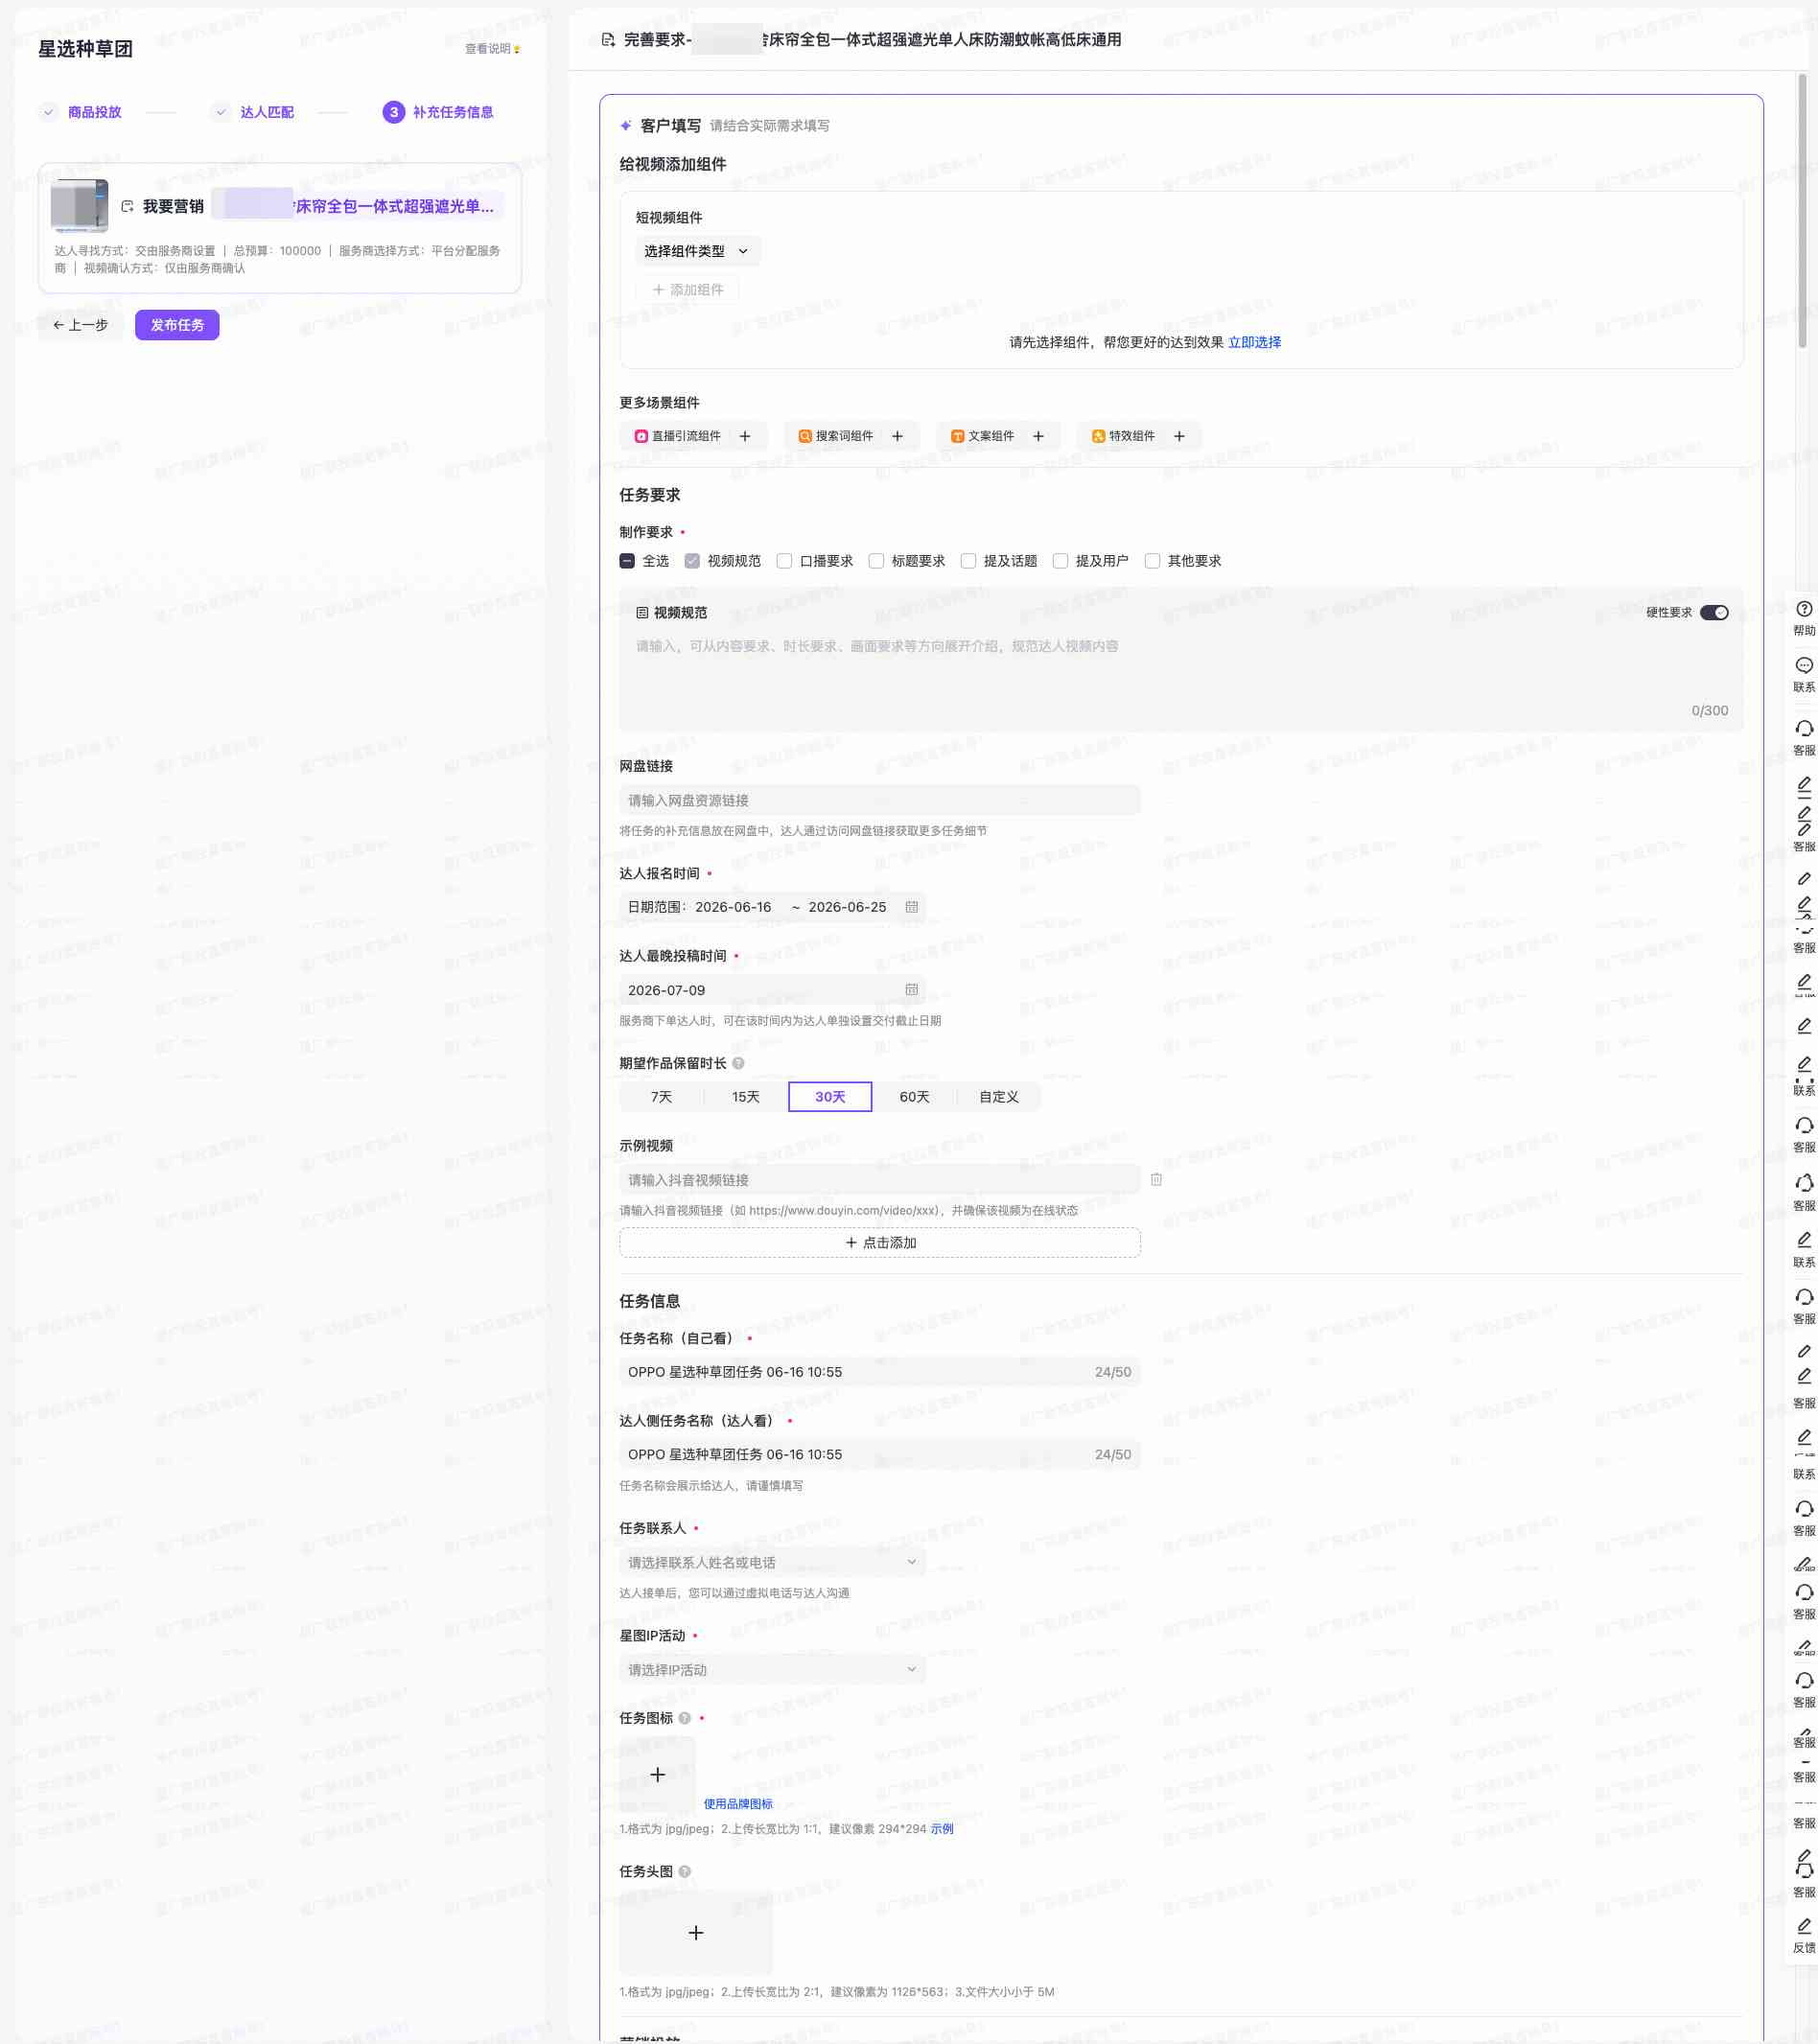Click the 特效组件 effects icon

point(1098,436)
